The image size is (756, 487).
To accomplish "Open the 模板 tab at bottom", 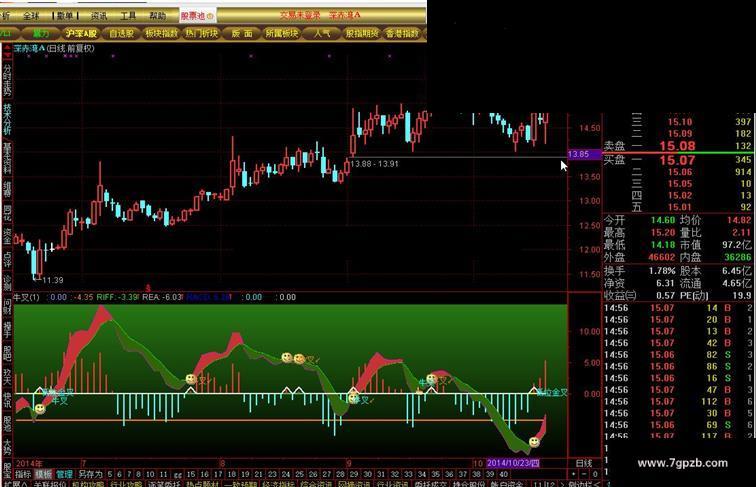I will tap(43, 474).
